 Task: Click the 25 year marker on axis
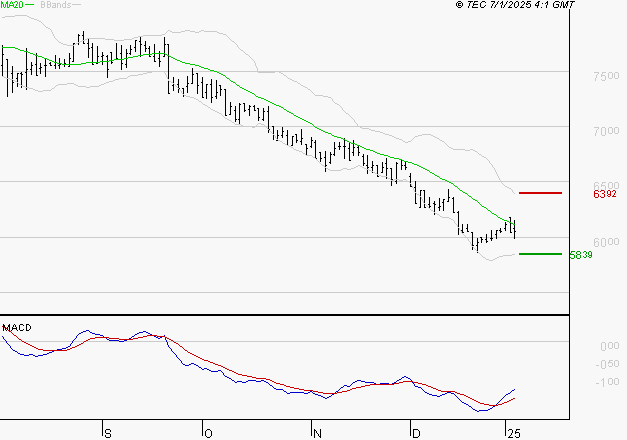[x=514, y=434]
